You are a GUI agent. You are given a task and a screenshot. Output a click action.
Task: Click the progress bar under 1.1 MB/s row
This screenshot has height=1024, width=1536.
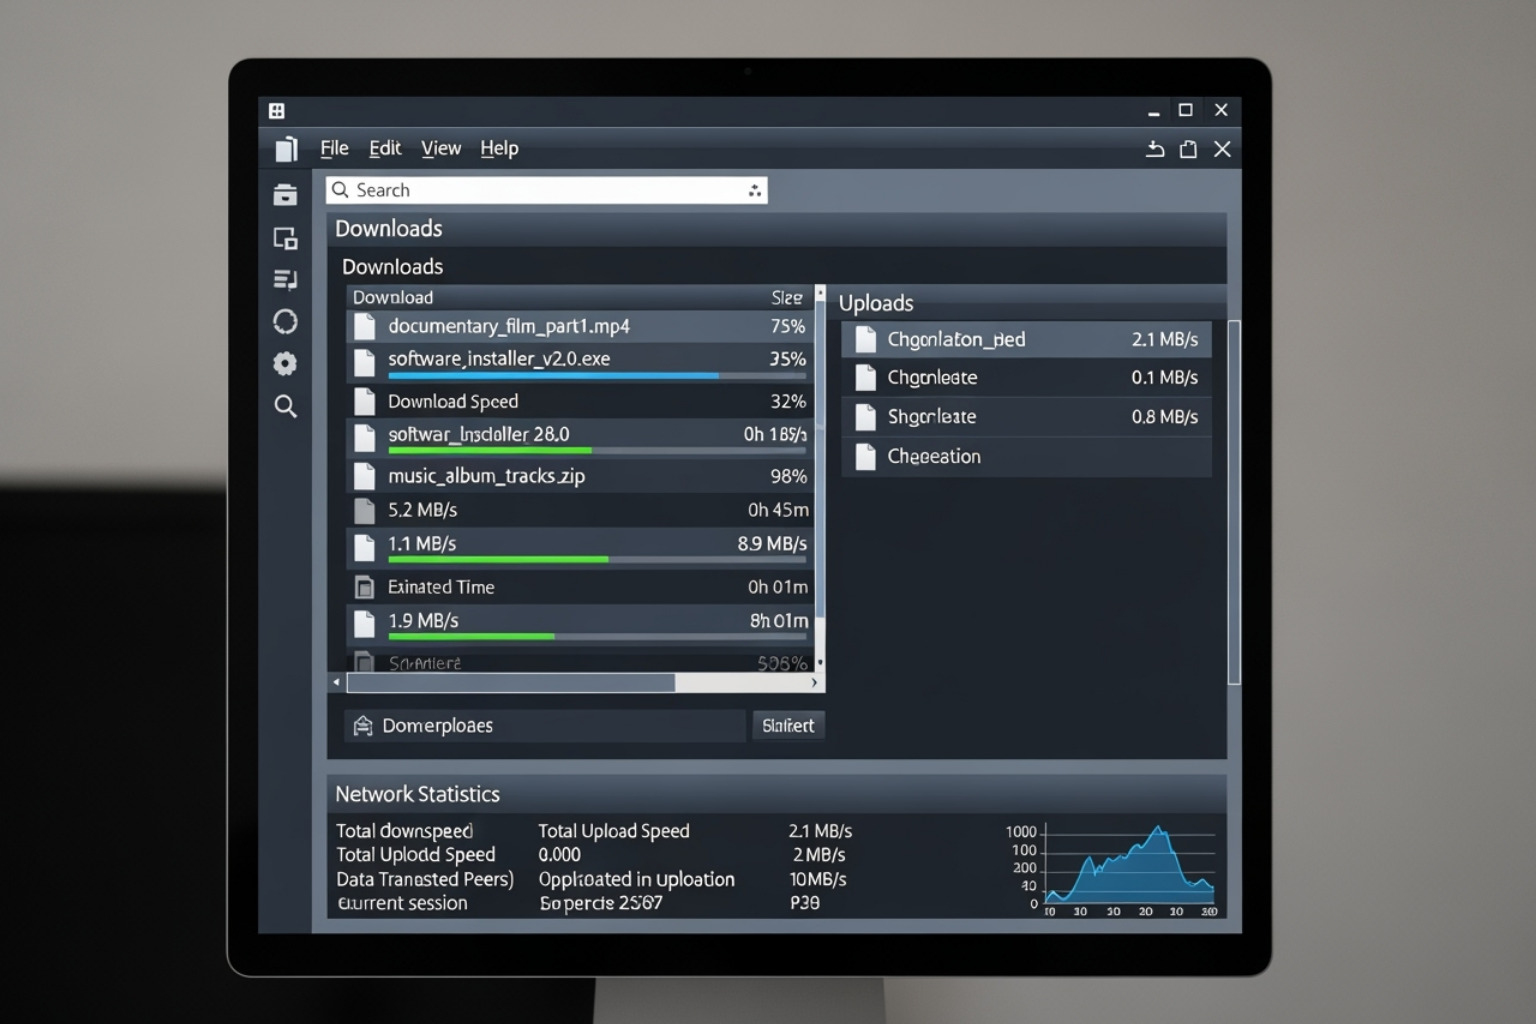[x=597, y=560]
